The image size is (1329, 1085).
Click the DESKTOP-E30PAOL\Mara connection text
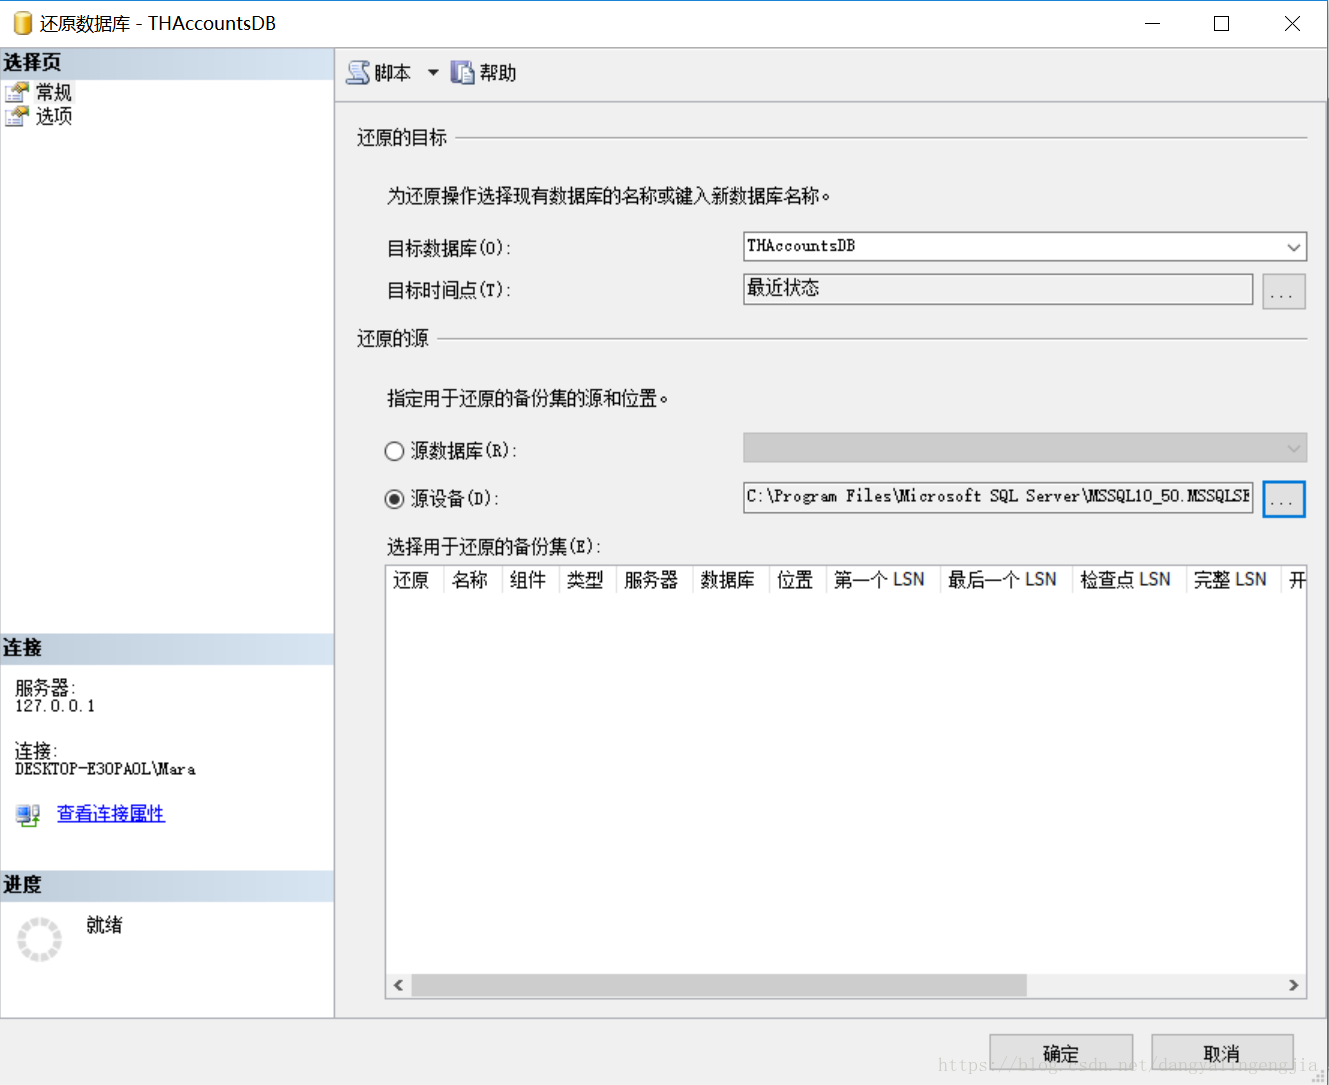pos(105,769)
